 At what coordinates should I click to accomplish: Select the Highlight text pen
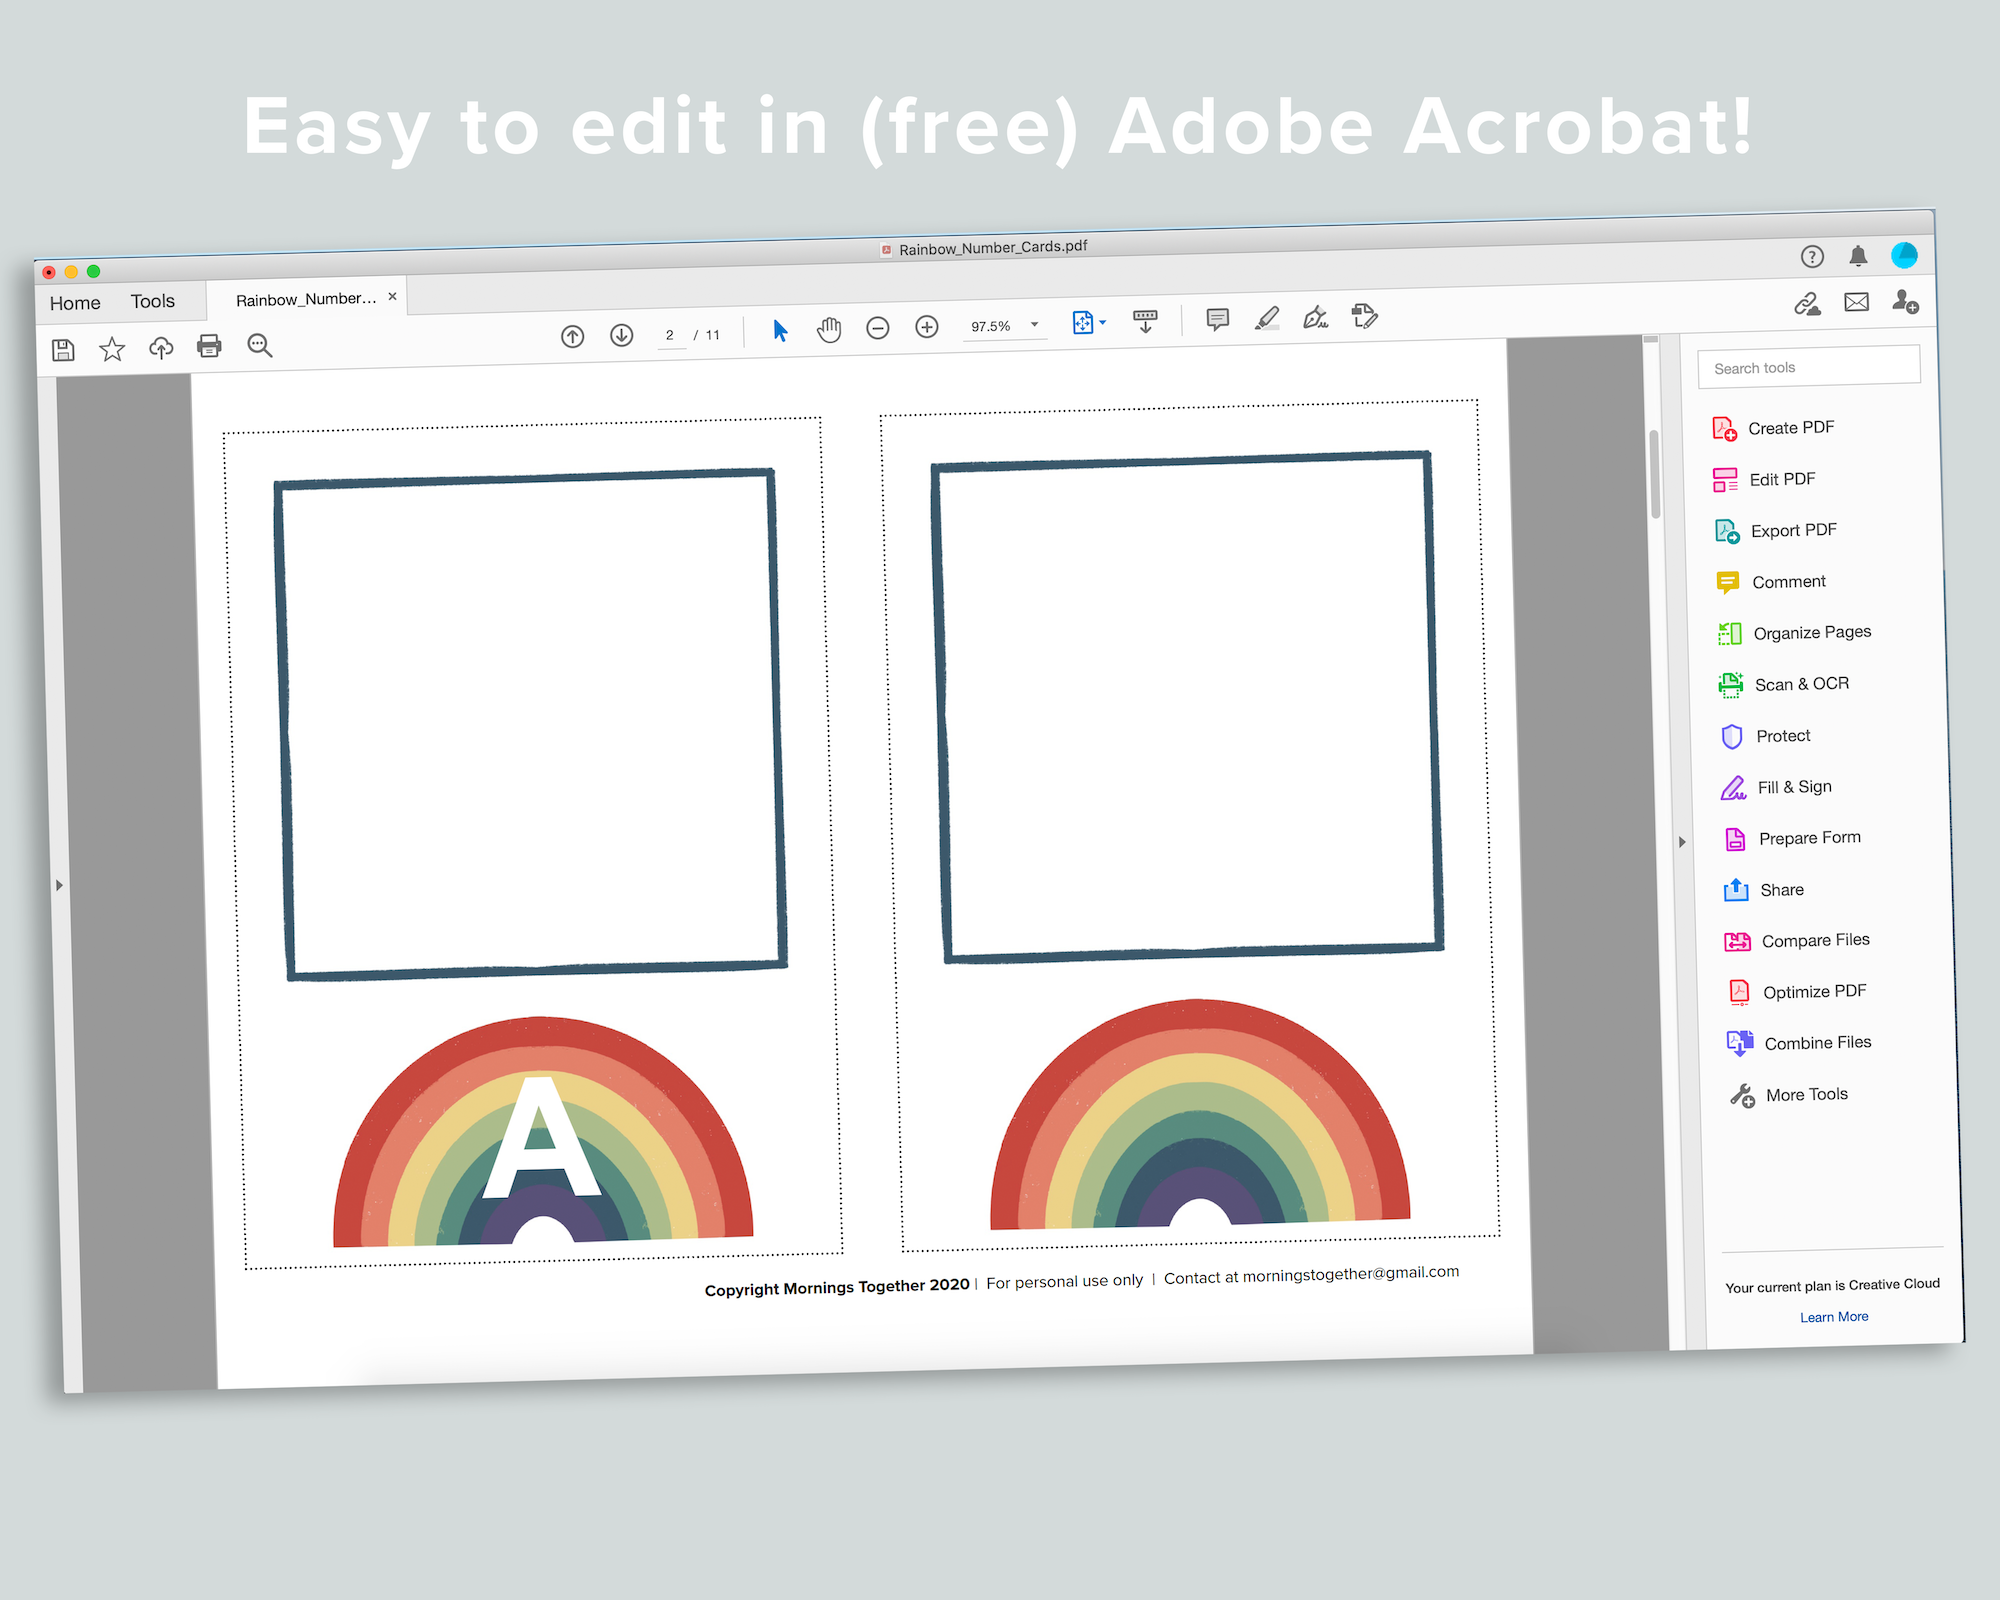click(1267, 318)
